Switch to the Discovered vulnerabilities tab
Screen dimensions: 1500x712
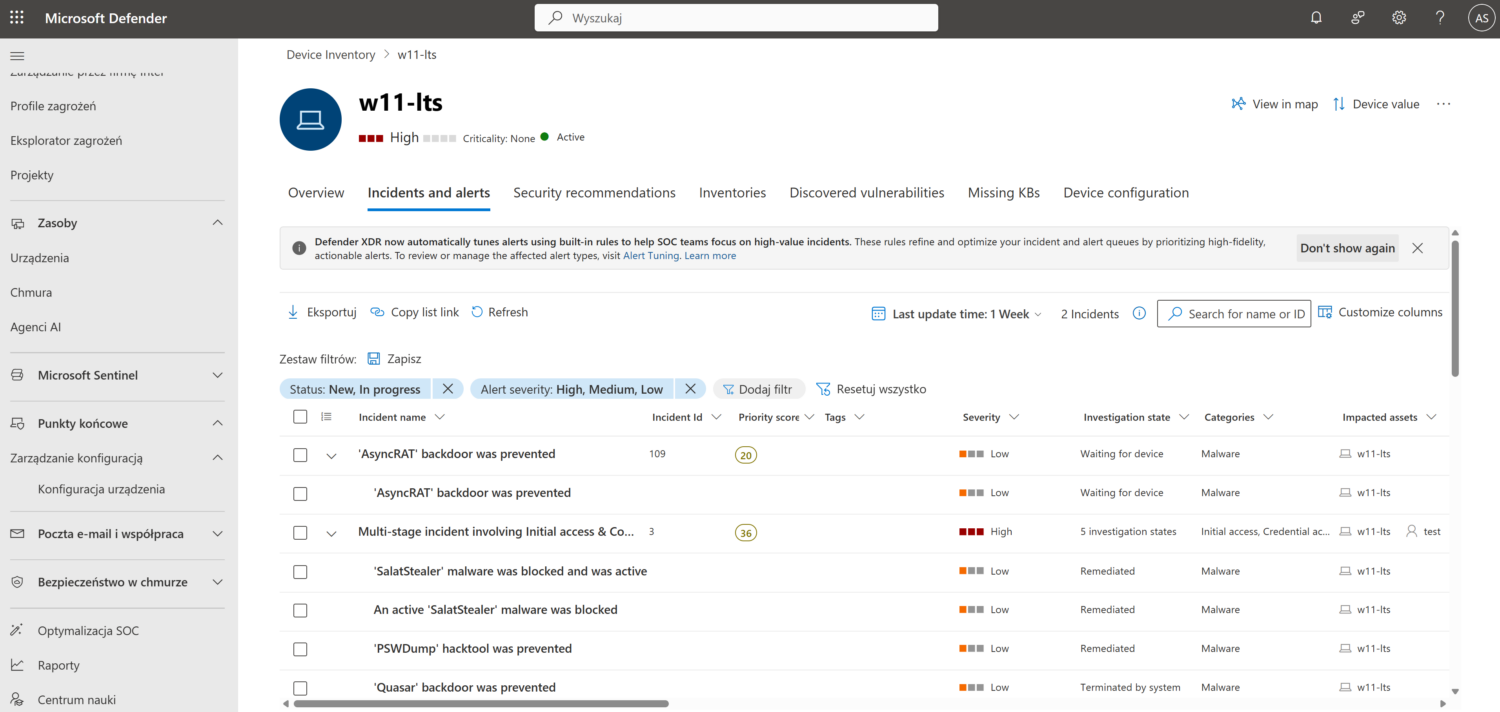point(866,192)
